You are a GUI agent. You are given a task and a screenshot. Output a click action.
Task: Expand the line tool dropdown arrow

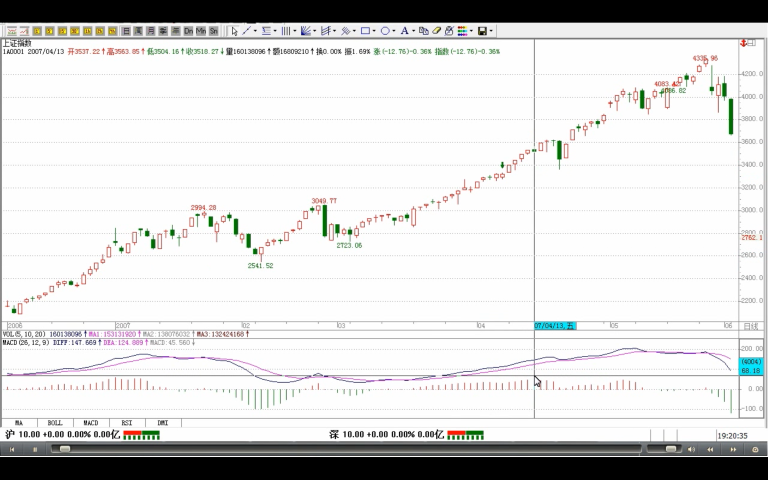[255, 31]
